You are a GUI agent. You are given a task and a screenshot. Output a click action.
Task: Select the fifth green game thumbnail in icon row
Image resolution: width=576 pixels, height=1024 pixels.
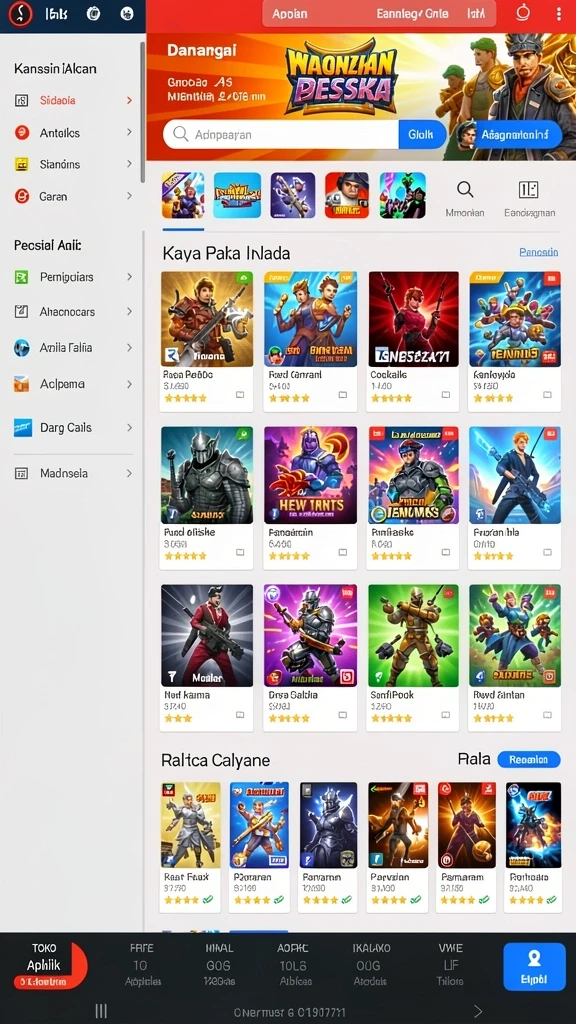pyautogui.click(x=402, y=195)
